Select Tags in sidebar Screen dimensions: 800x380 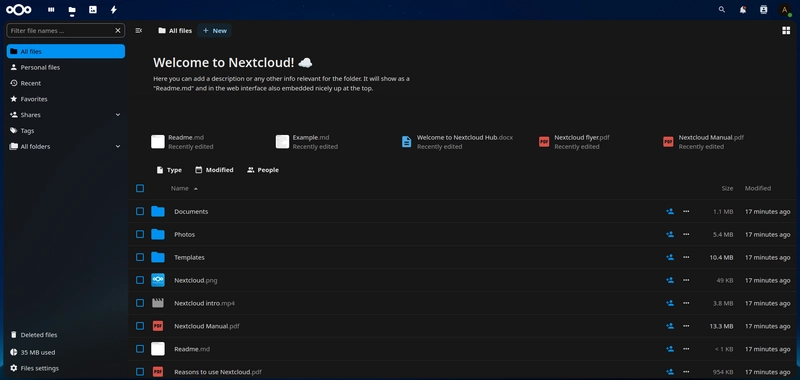[x=66, y=131]
